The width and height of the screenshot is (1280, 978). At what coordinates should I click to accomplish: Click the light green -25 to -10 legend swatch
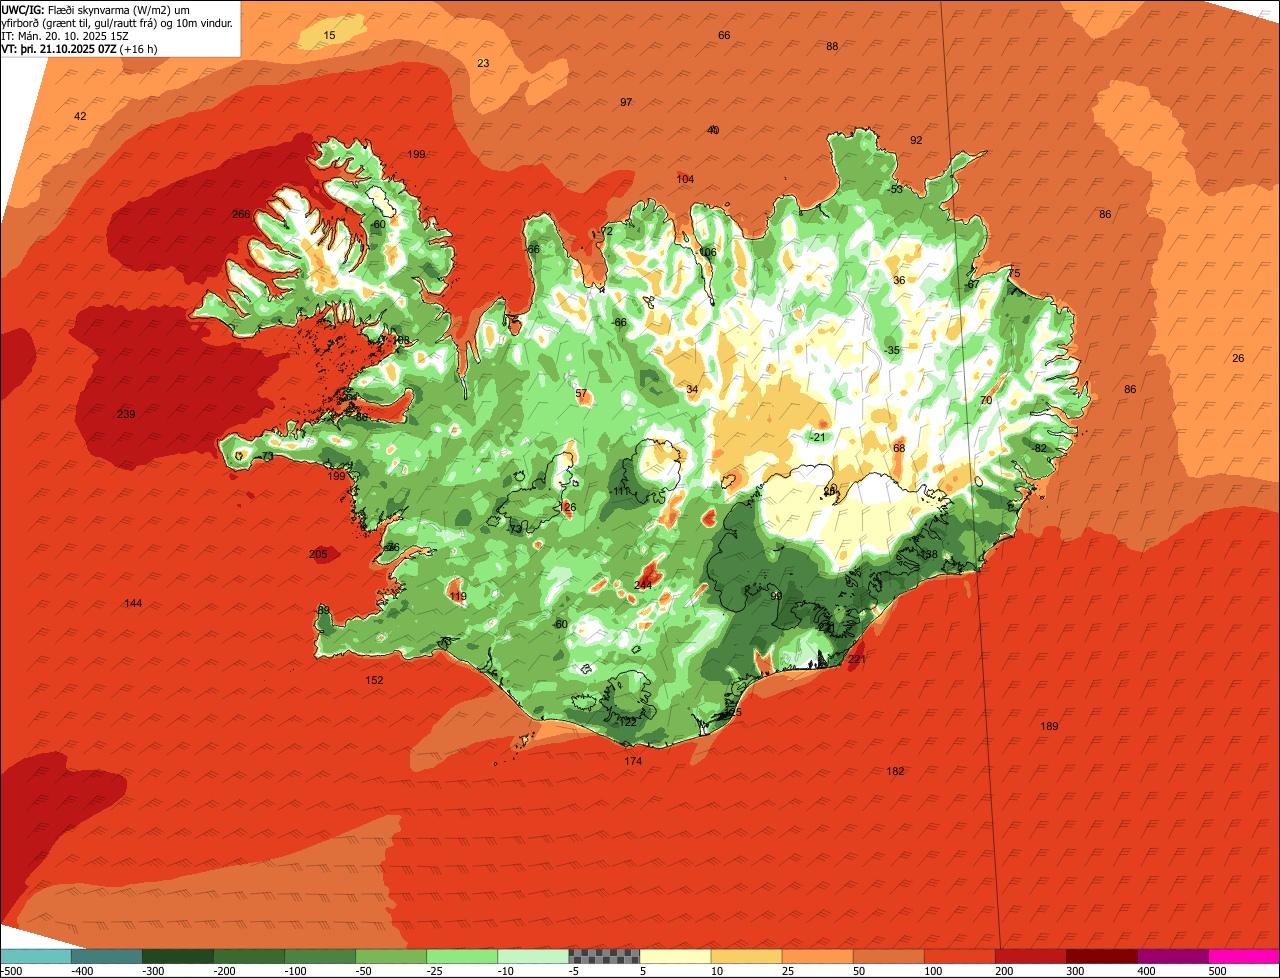click(x=462, y=956)
